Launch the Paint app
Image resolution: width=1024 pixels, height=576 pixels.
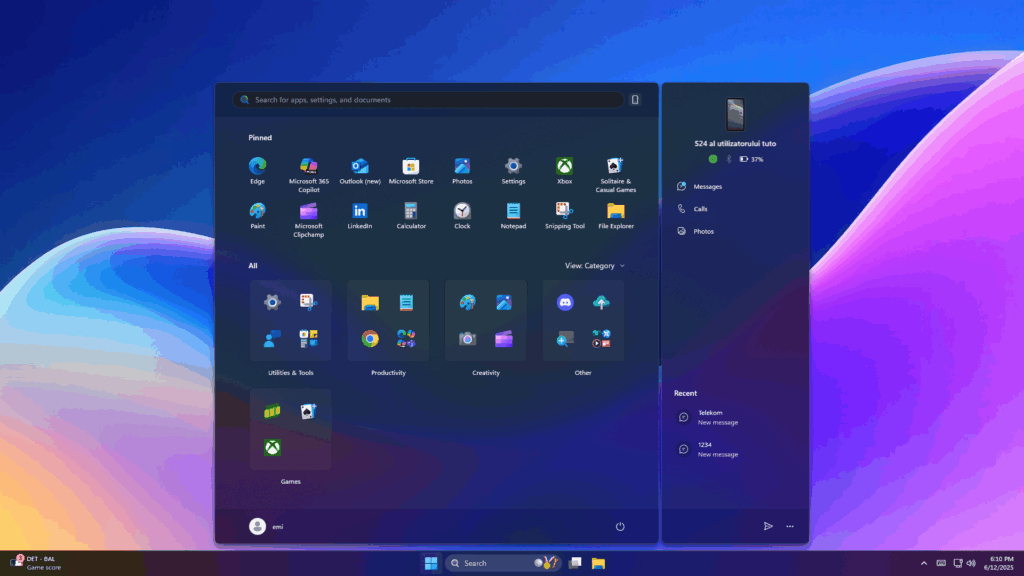[257, 216]
